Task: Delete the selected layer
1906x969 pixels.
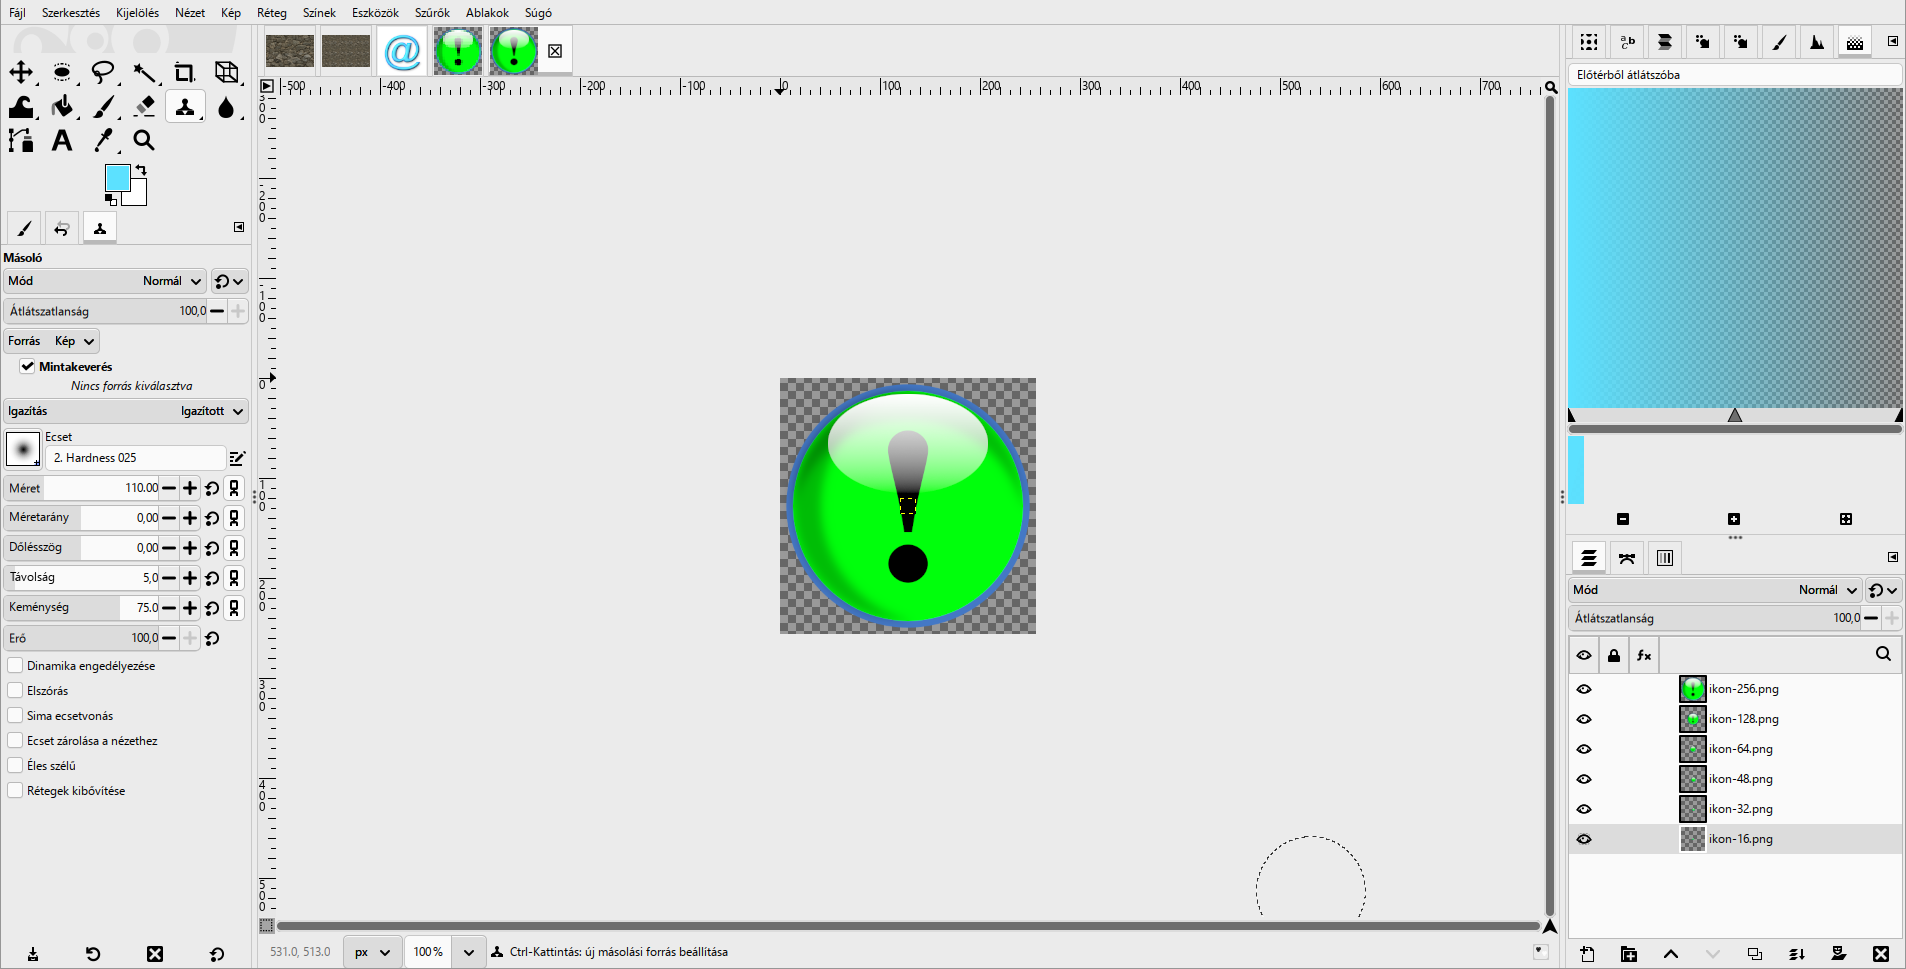Action: point(1881,954)
